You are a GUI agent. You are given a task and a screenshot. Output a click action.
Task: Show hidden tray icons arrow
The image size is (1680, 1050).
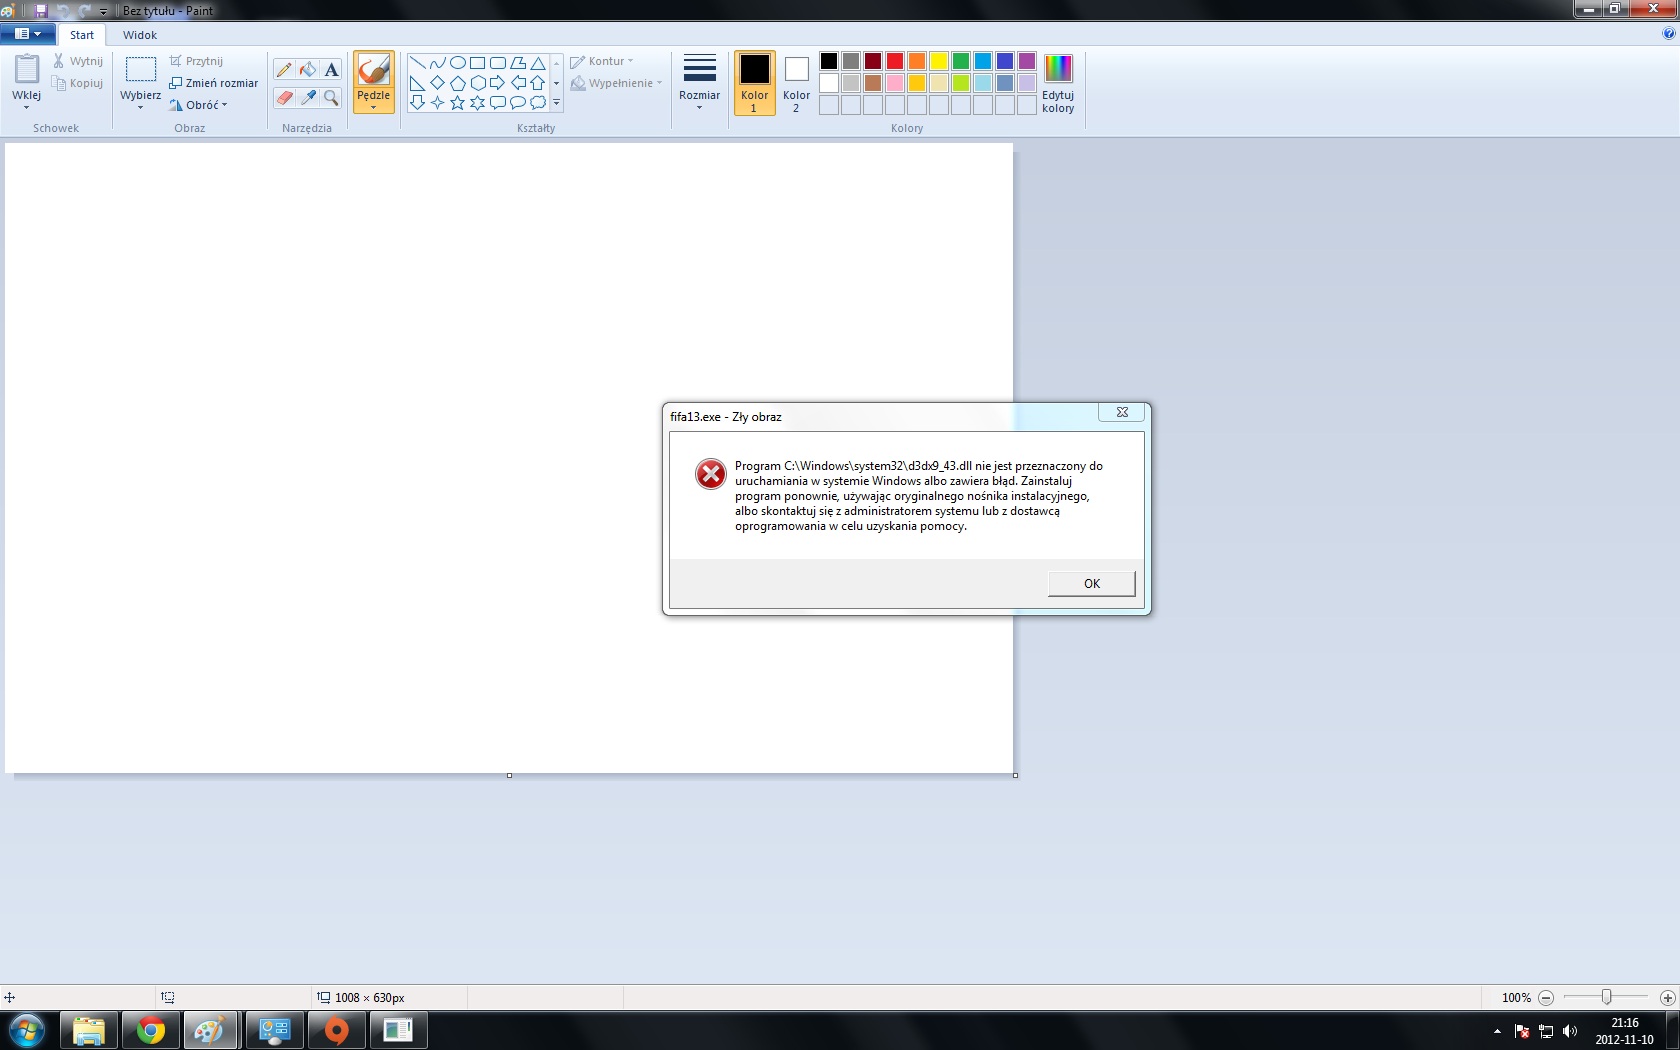pyautogui.click(x=1497, y=1031)
